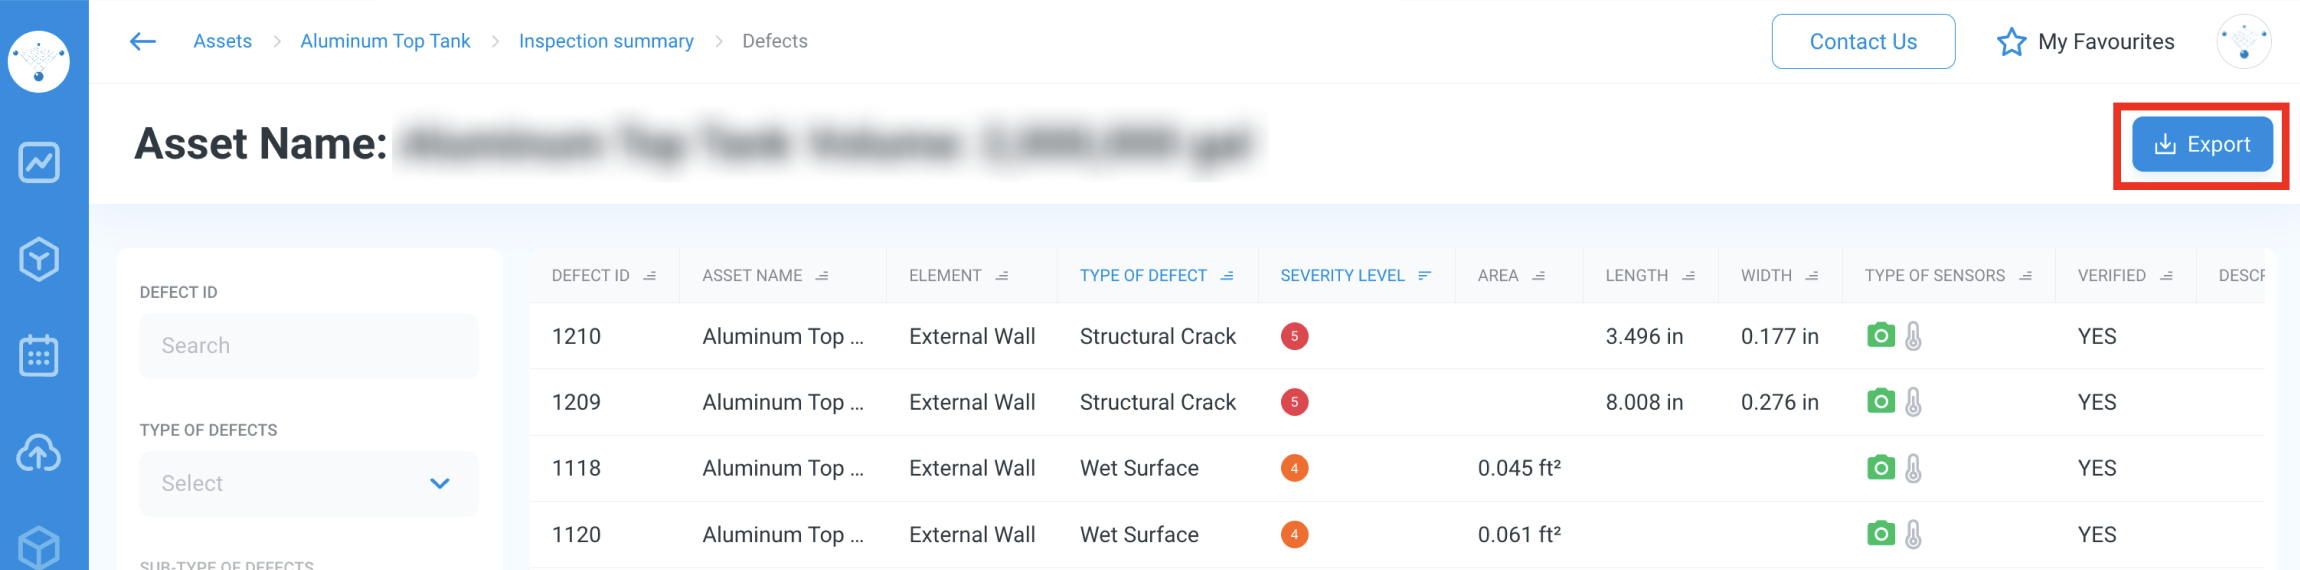
Task: Click the severity 5 badge for defect 1209
Action: [x=1294, y=402]
